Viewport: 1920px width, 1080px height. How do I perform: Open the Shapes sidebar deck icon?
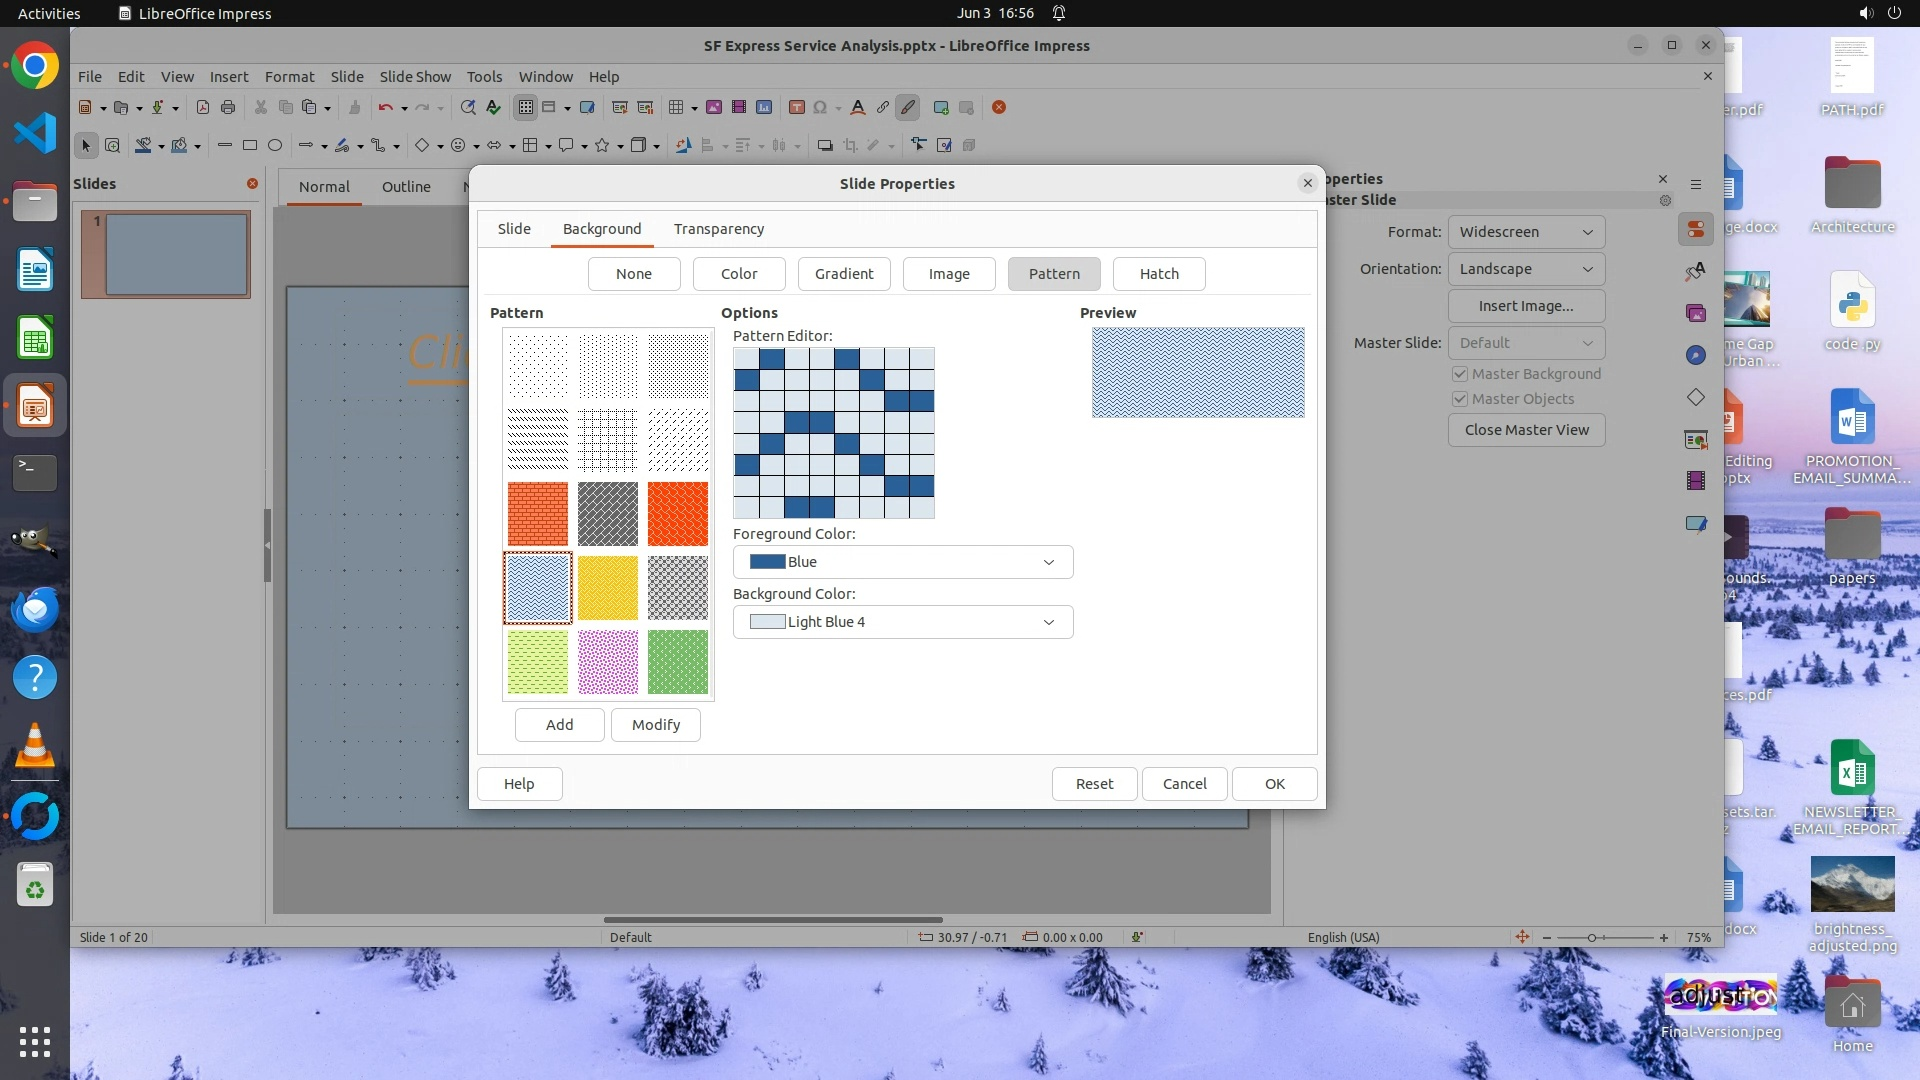click(1695, 398)
